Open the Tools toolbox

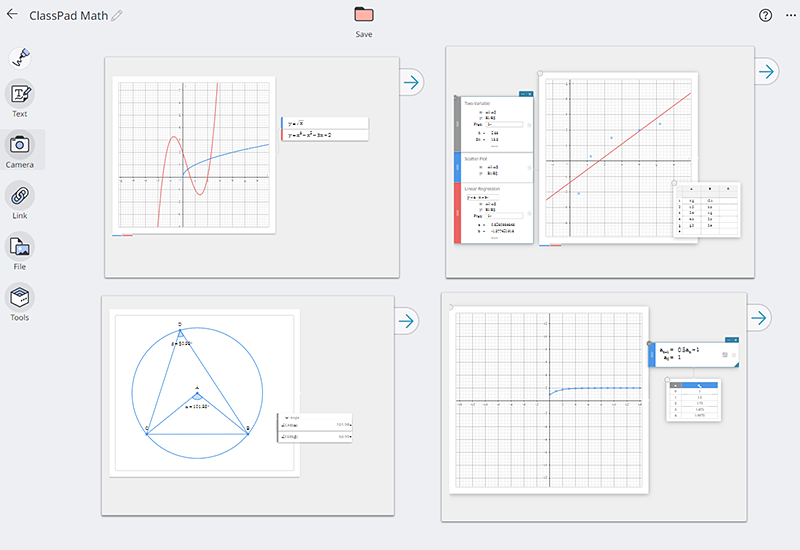point(20,297)
